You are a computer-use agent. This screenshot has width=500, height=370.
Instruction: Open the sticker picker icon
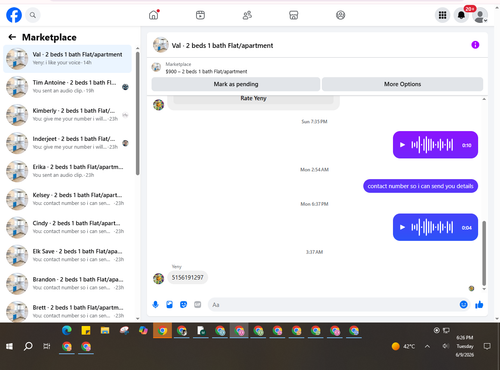183,304
